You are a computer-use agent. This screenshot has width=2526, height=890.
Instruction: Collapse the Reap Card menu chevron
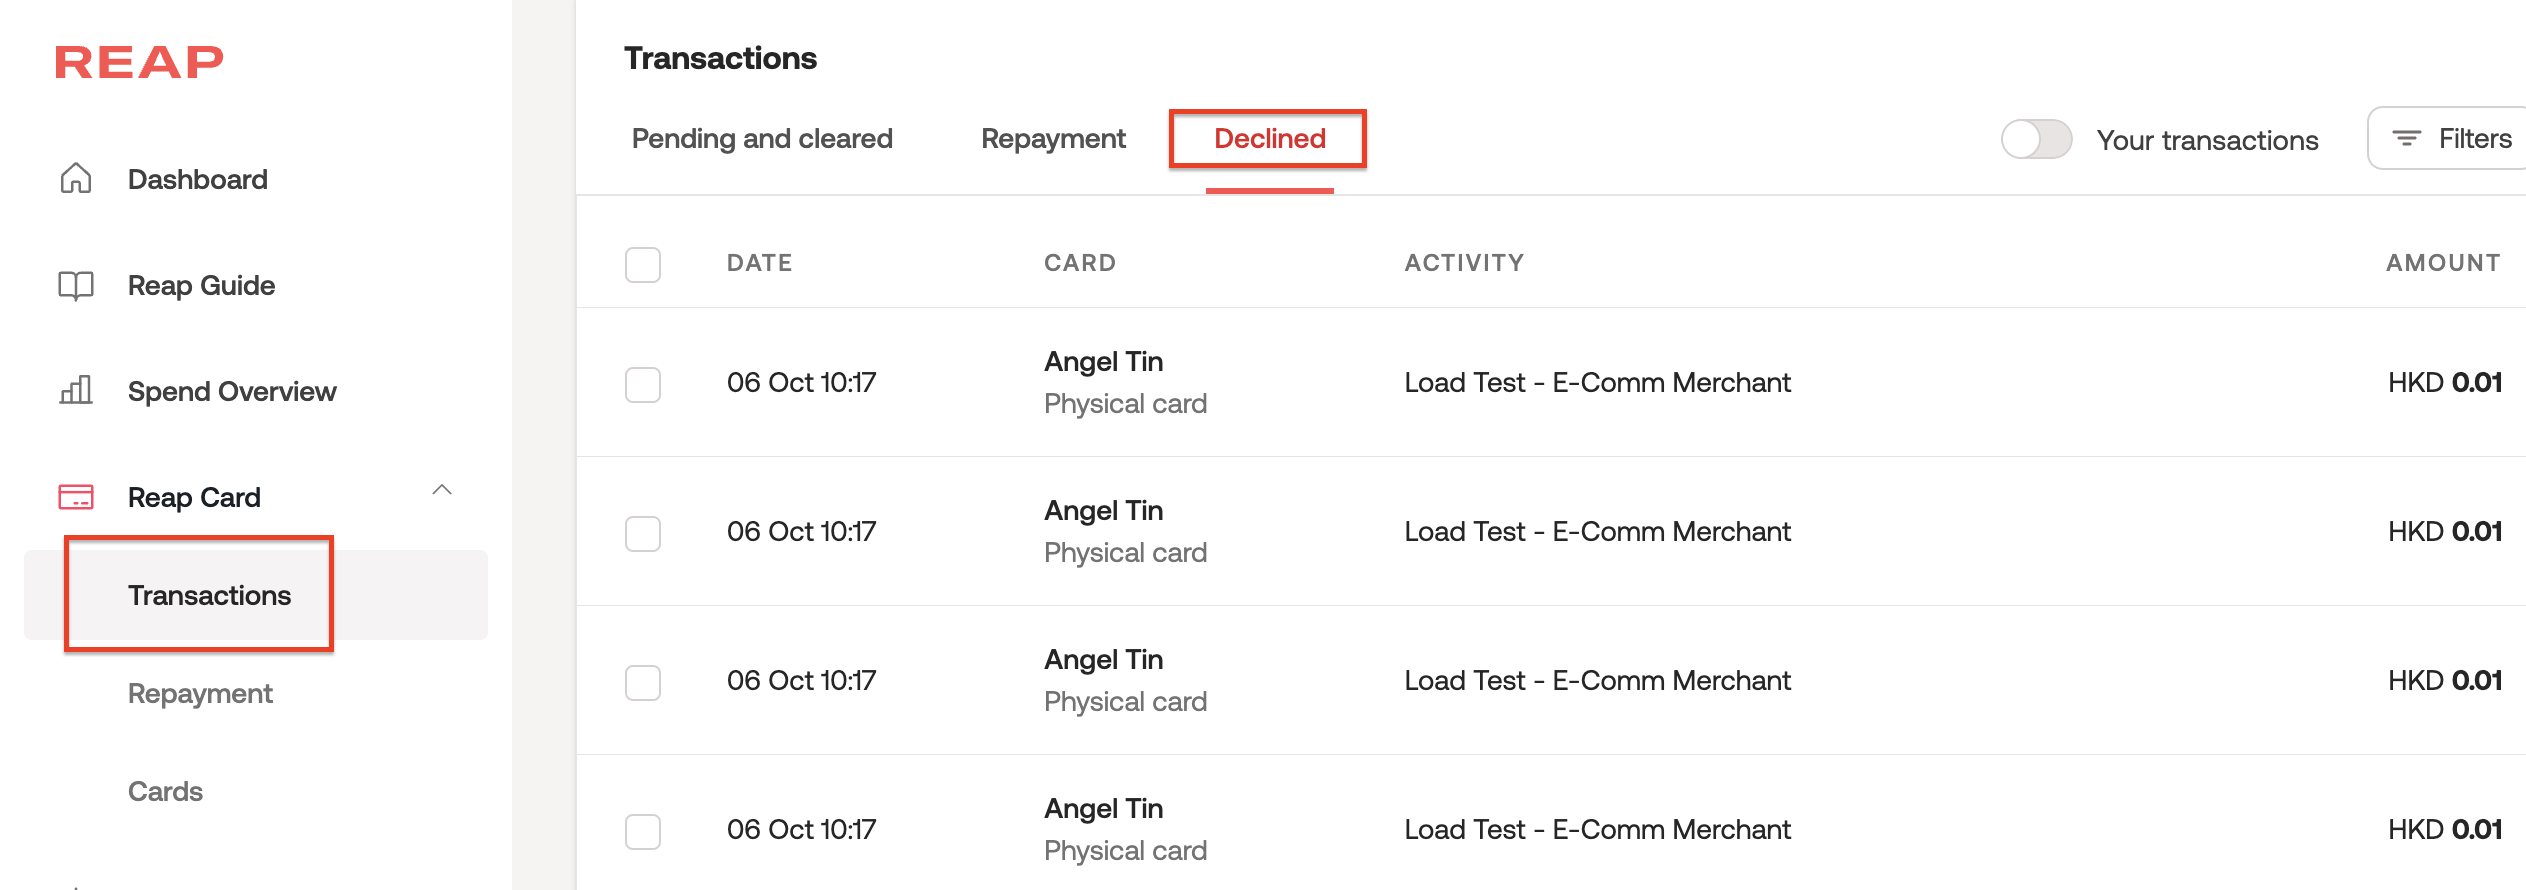click(442, 490)
